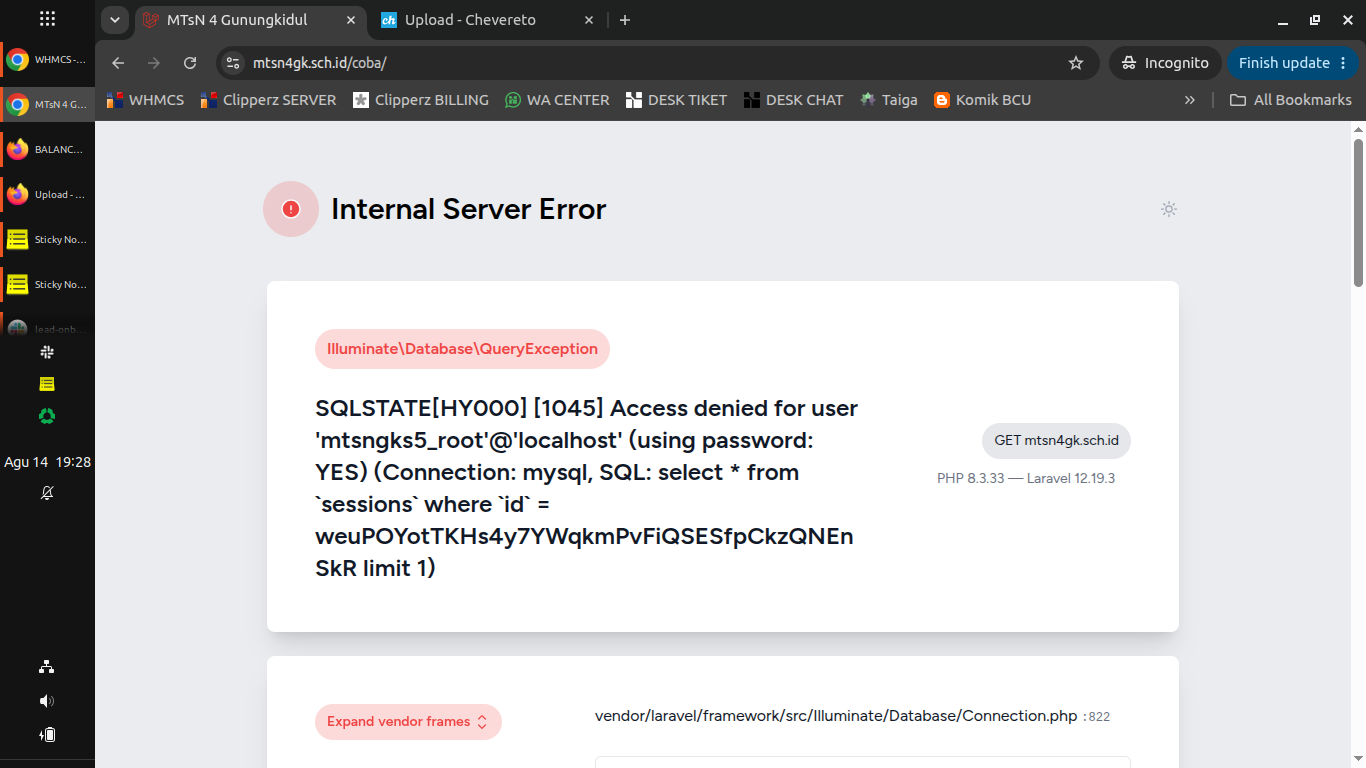Open the Taiga bookmark
1366x768 pixels.
click(x=889, y=100)
